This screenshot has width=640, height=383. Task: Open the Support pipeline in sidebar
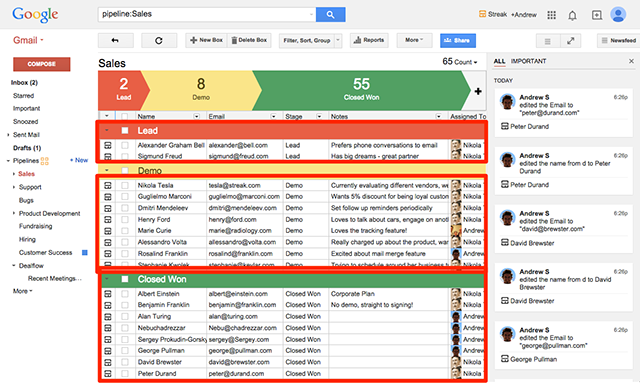pos(30,187)
